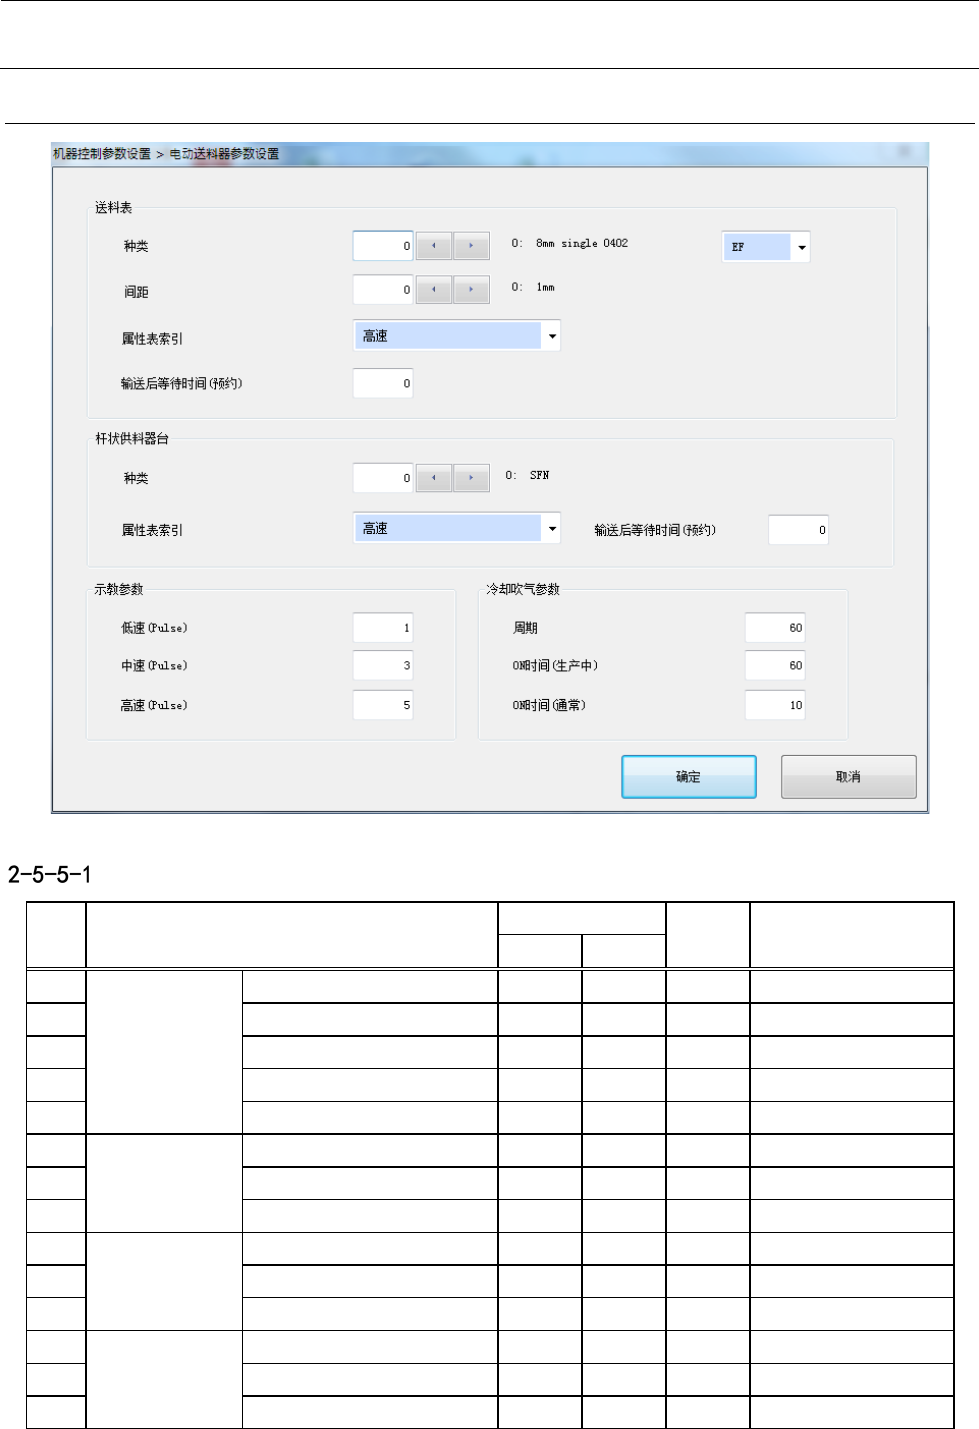979x1429 pixels.
Task: Focus 送料表 输送后等待时间(预约) field
Action: 383,383
